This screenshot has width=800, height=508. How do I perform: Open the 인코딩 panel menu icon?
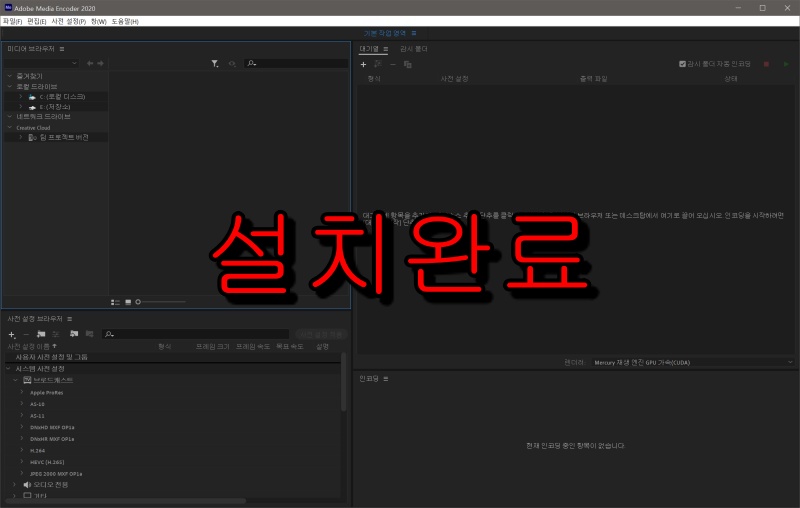click(386, 379)
